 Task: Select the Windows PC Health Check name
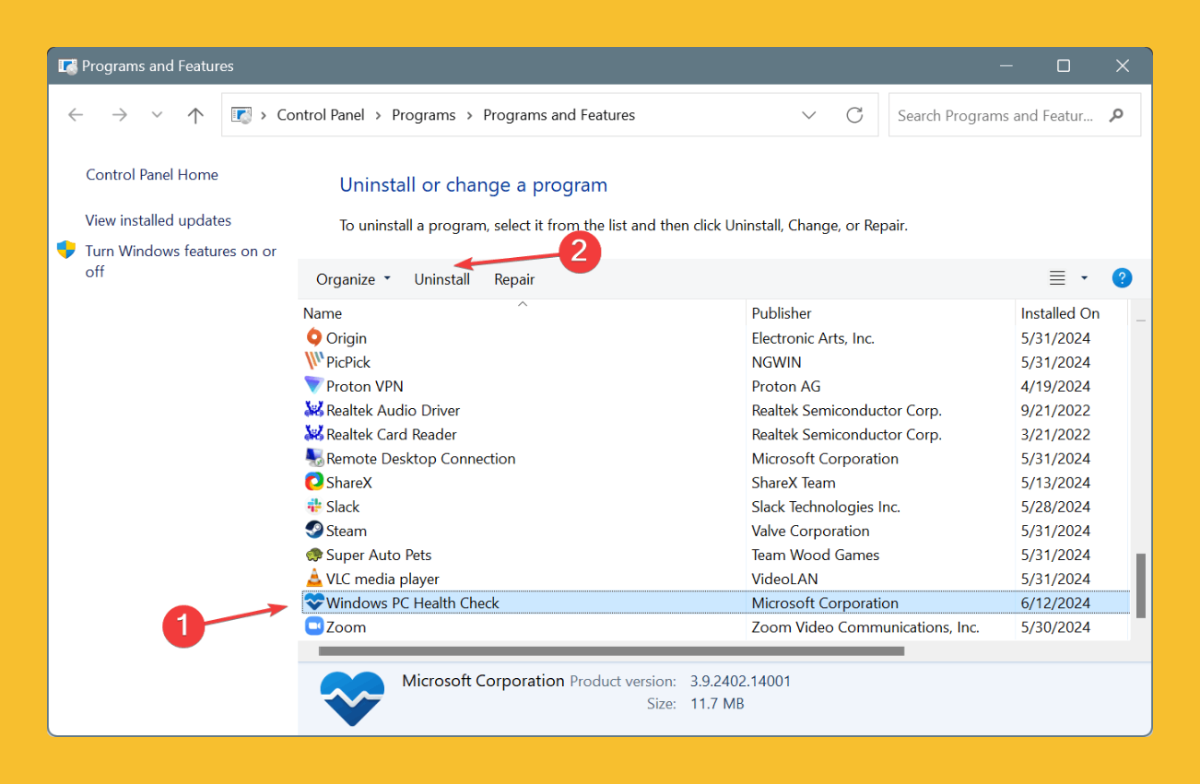413,603
